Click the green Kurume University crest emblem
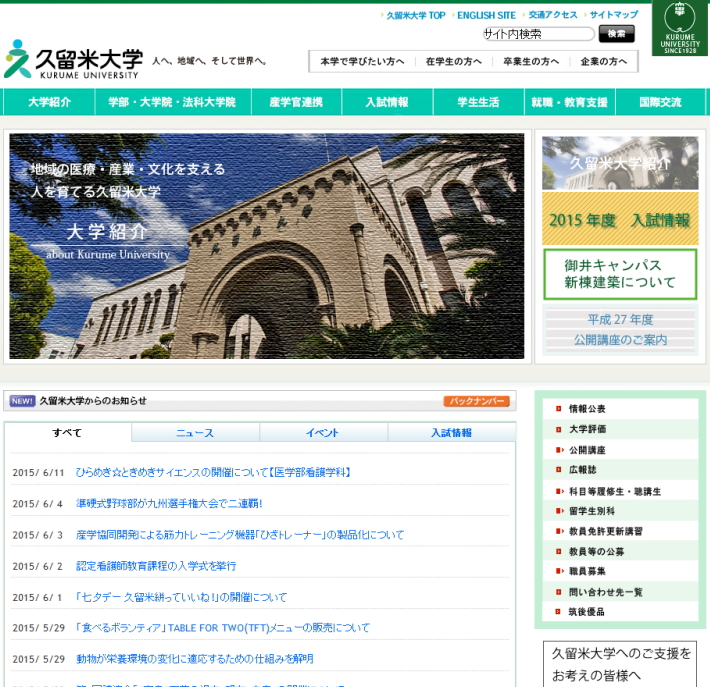The height and width of the screenshot is (687, 710). [x=680, y=28]
